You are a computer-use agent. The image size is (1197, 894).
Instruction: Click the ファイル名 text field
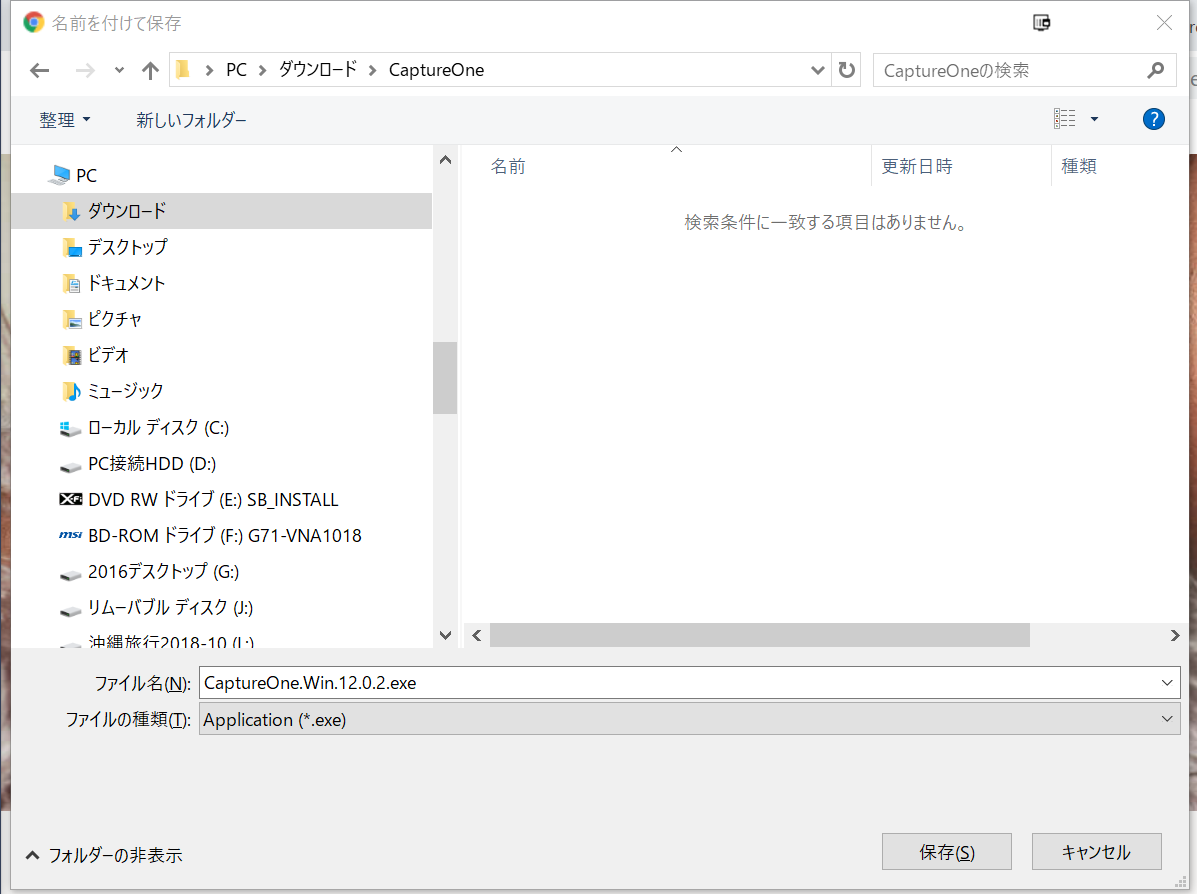point(680,683)
